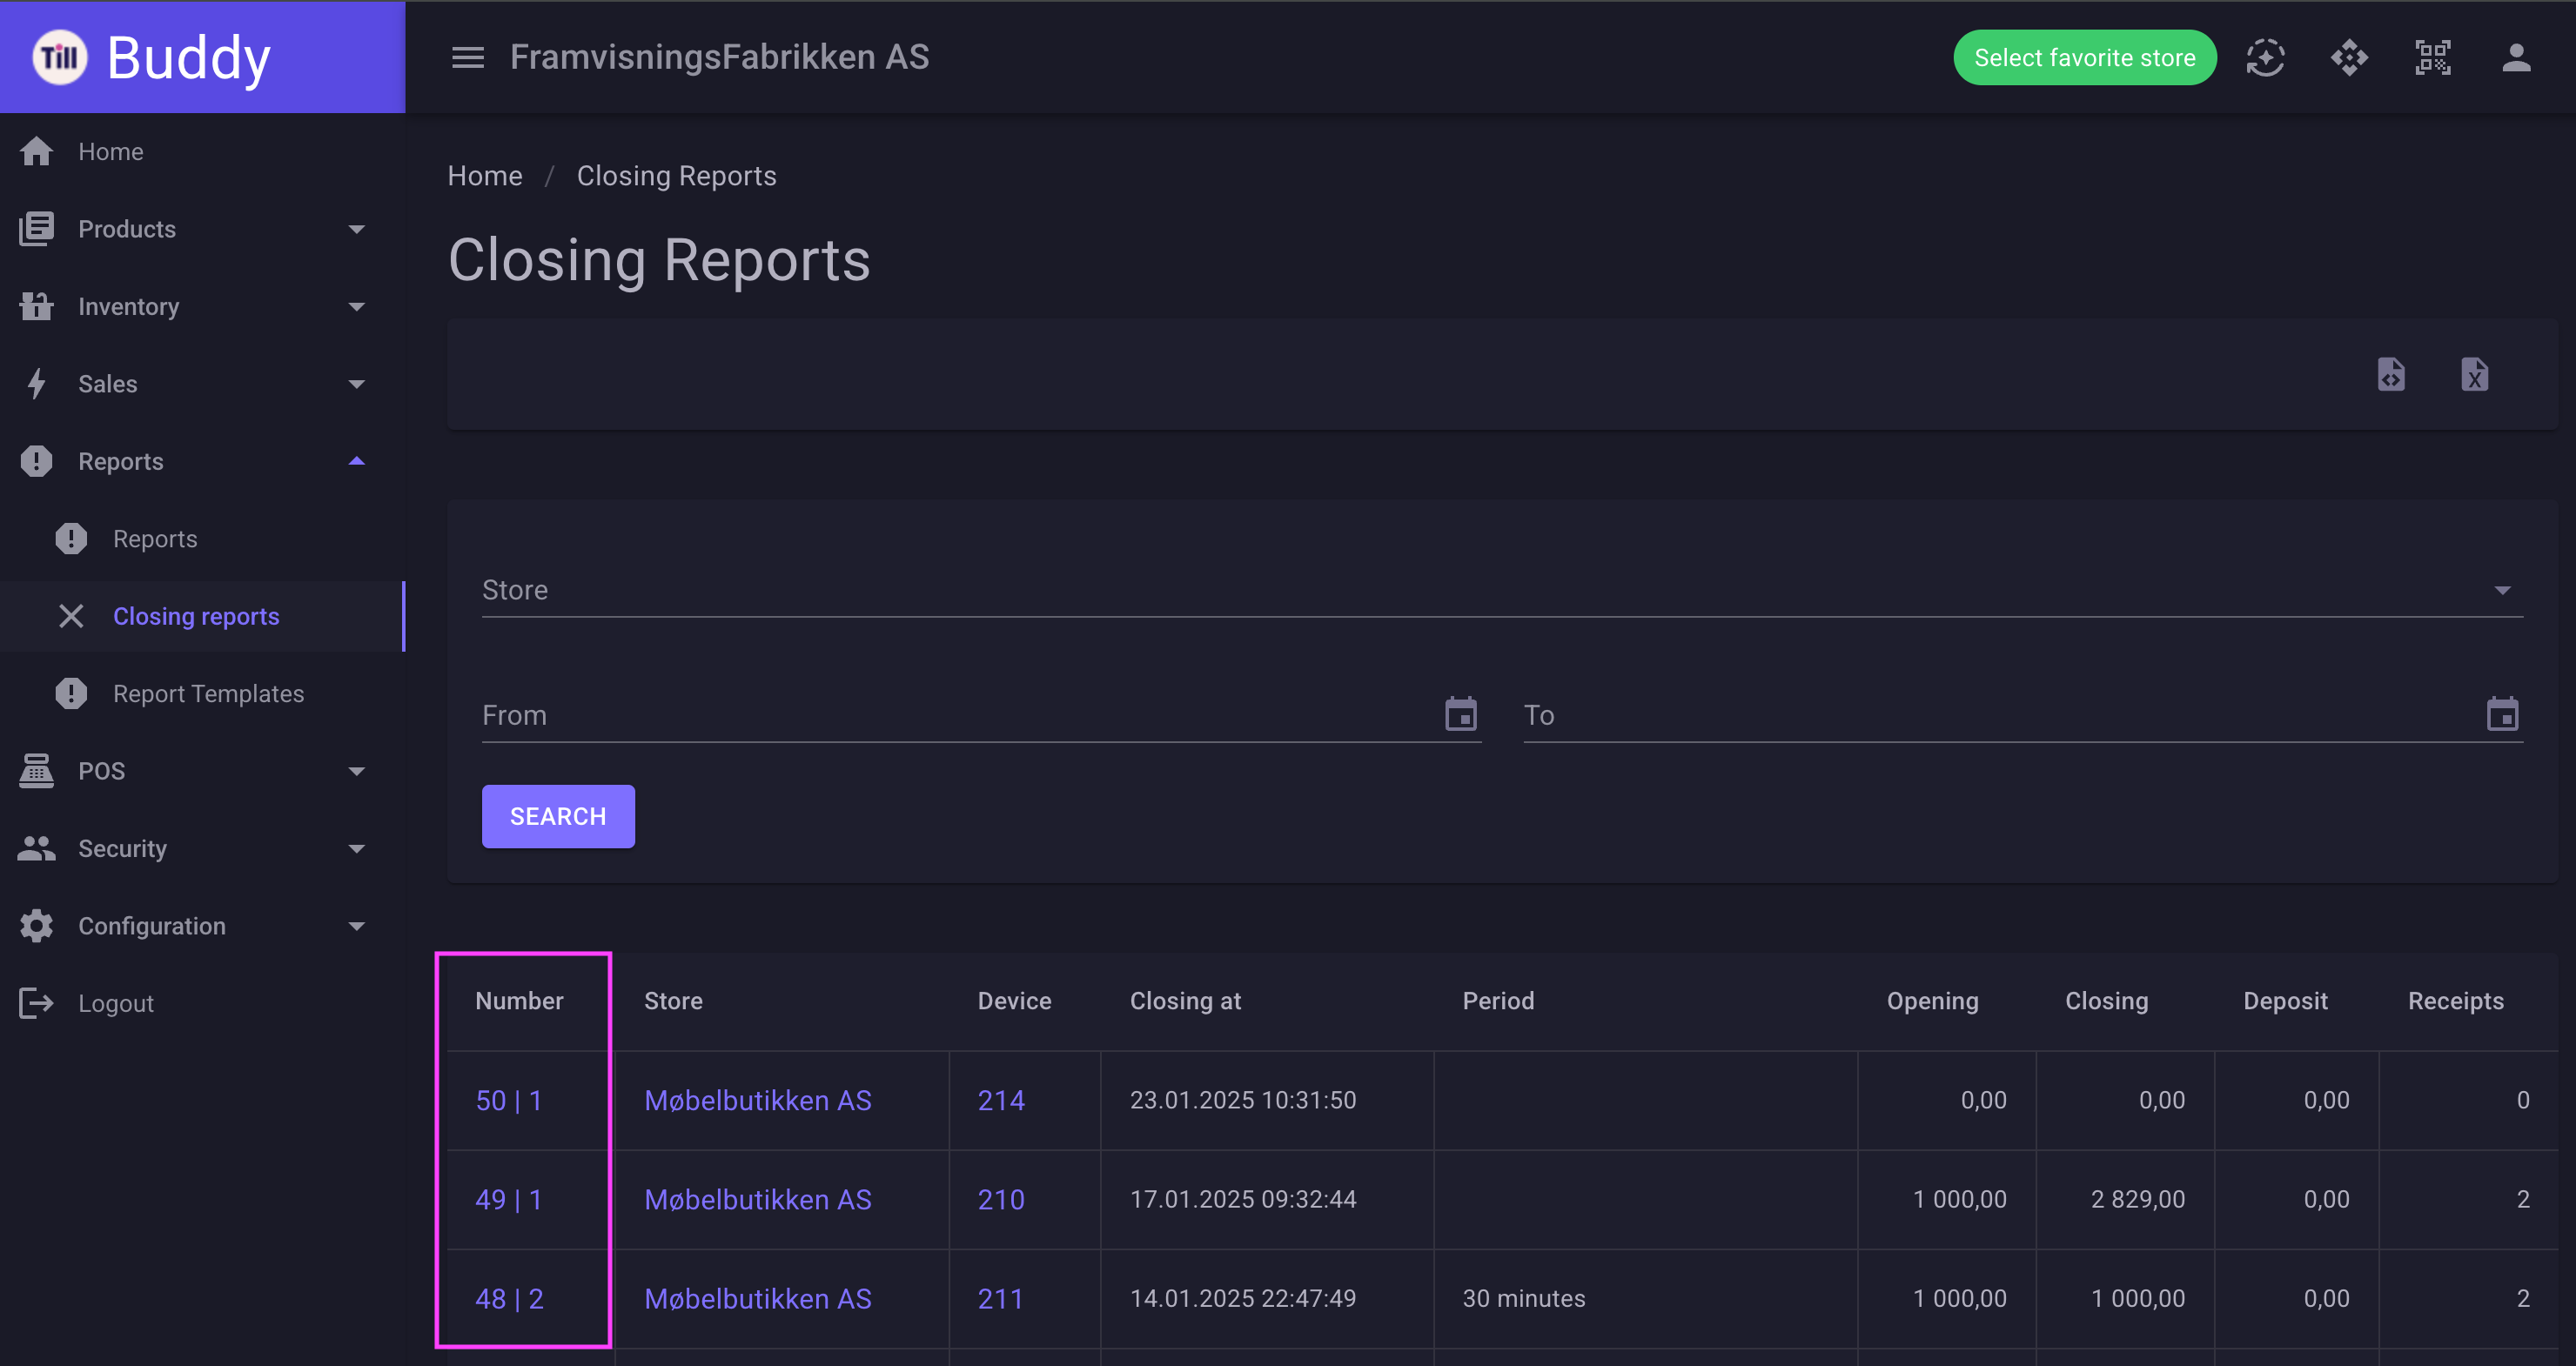Export closing reports to Excel file
This screenshot has width=2576, height=1366.
click(2474, 375)
